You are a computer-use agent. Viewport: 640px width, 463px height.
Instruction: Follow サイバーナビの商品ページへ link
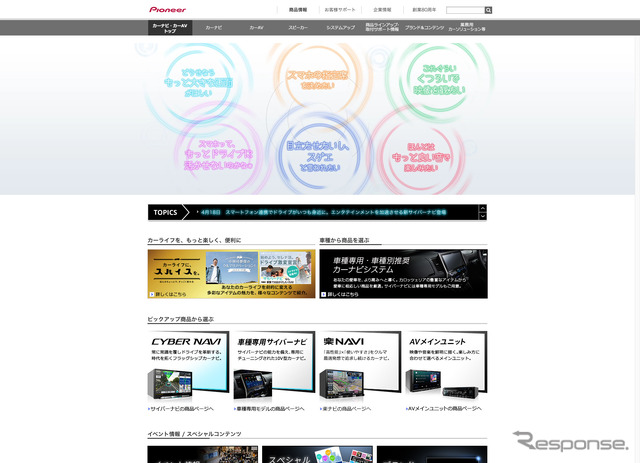[181, 409]
